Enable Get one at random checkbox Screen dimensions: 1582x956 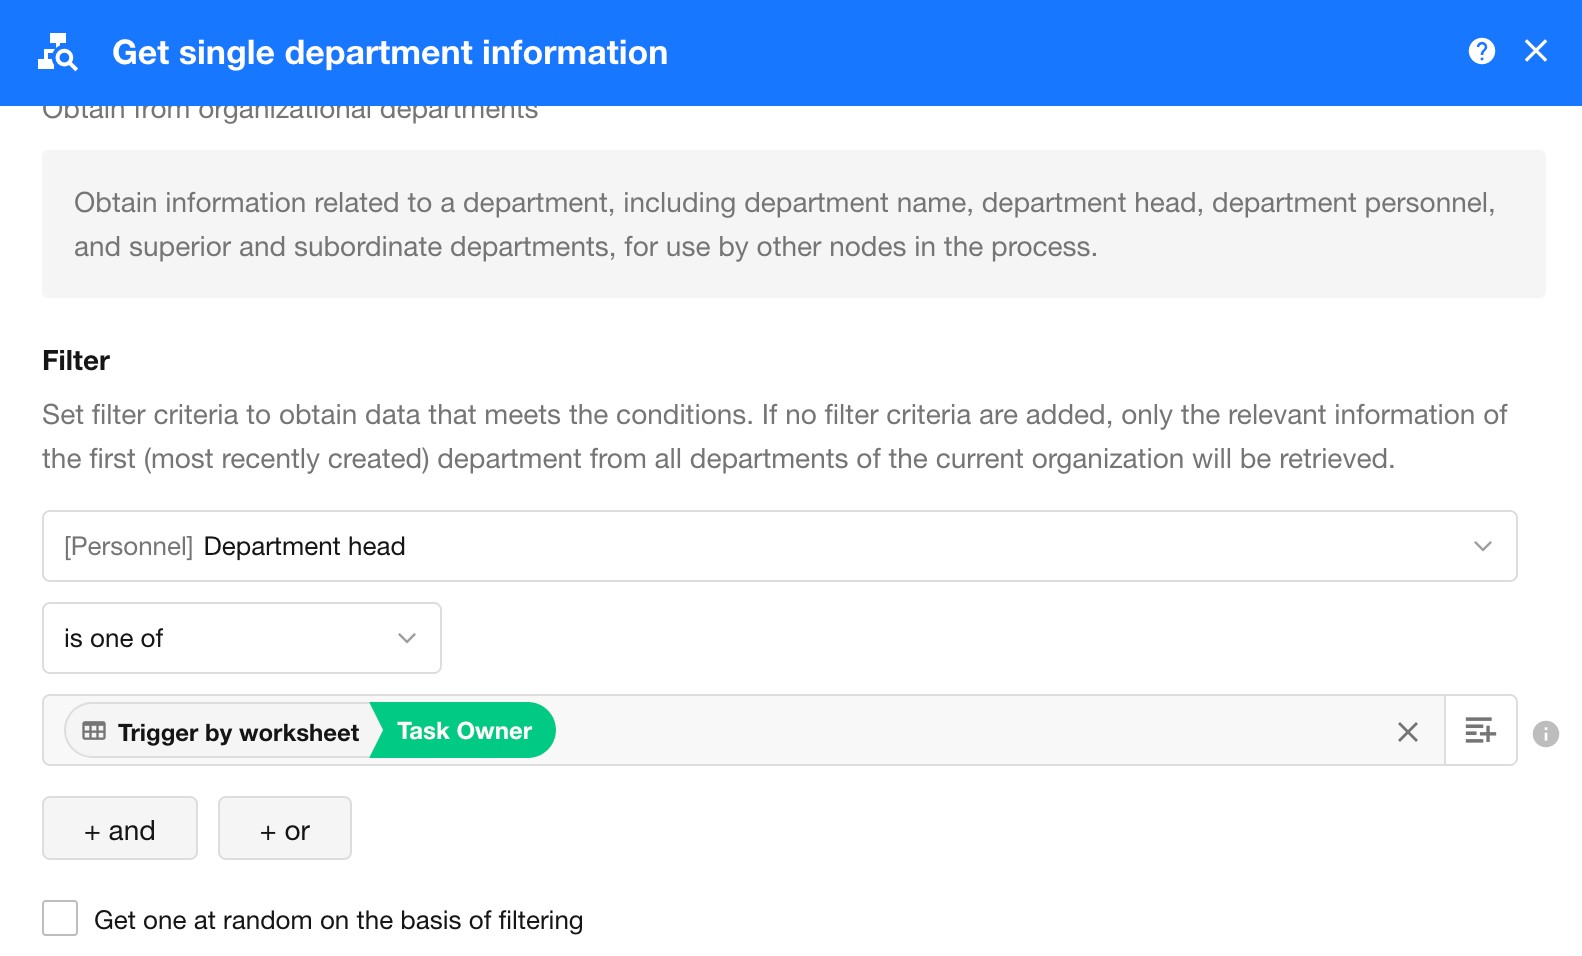point(60,918)
